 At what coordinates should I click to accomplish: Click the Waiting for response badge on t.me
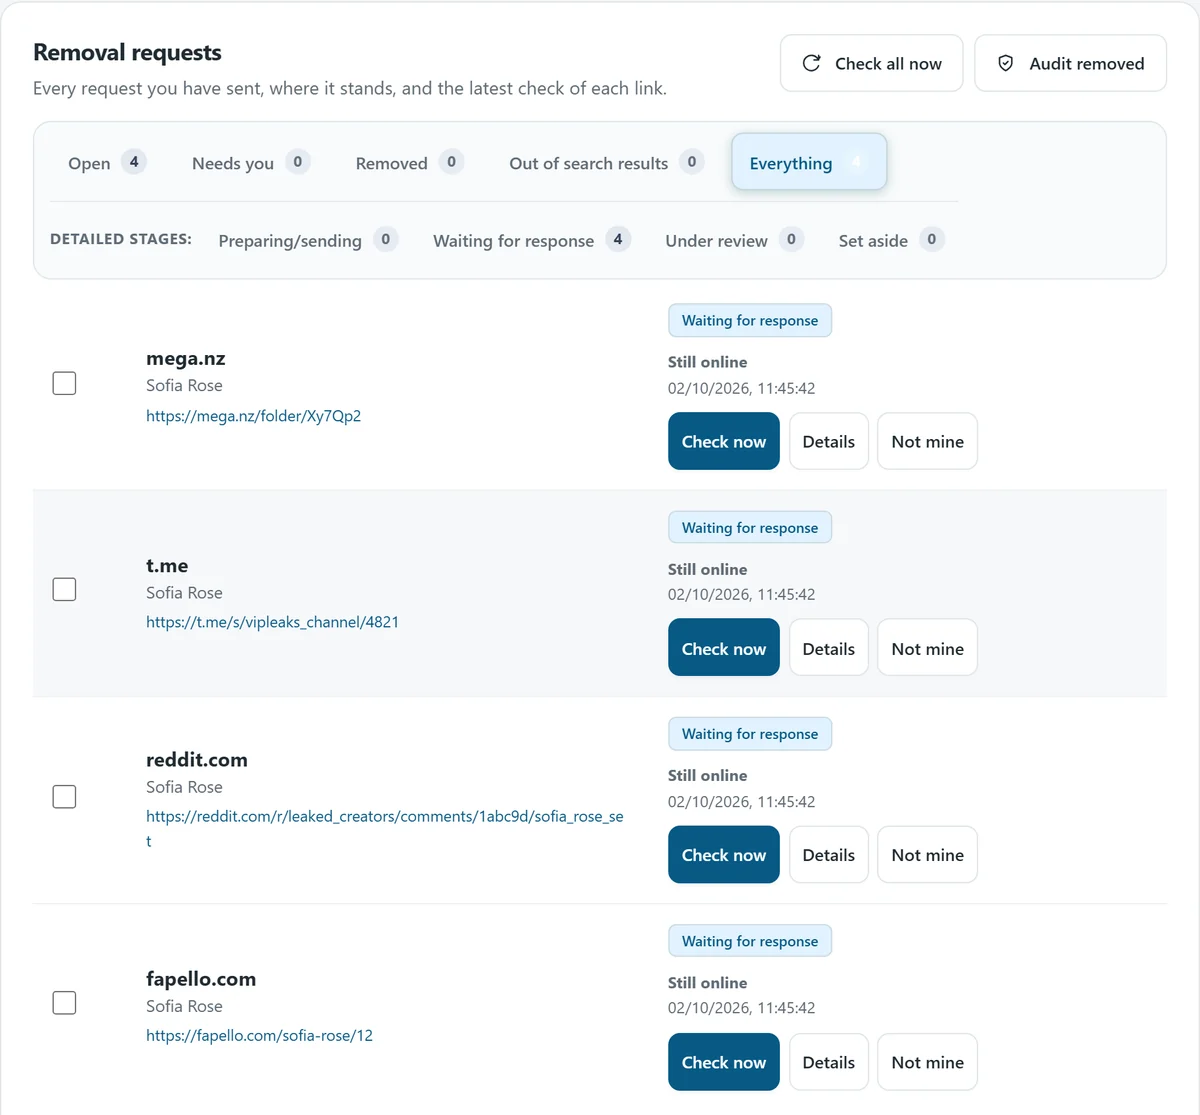[x=750, y=527]
